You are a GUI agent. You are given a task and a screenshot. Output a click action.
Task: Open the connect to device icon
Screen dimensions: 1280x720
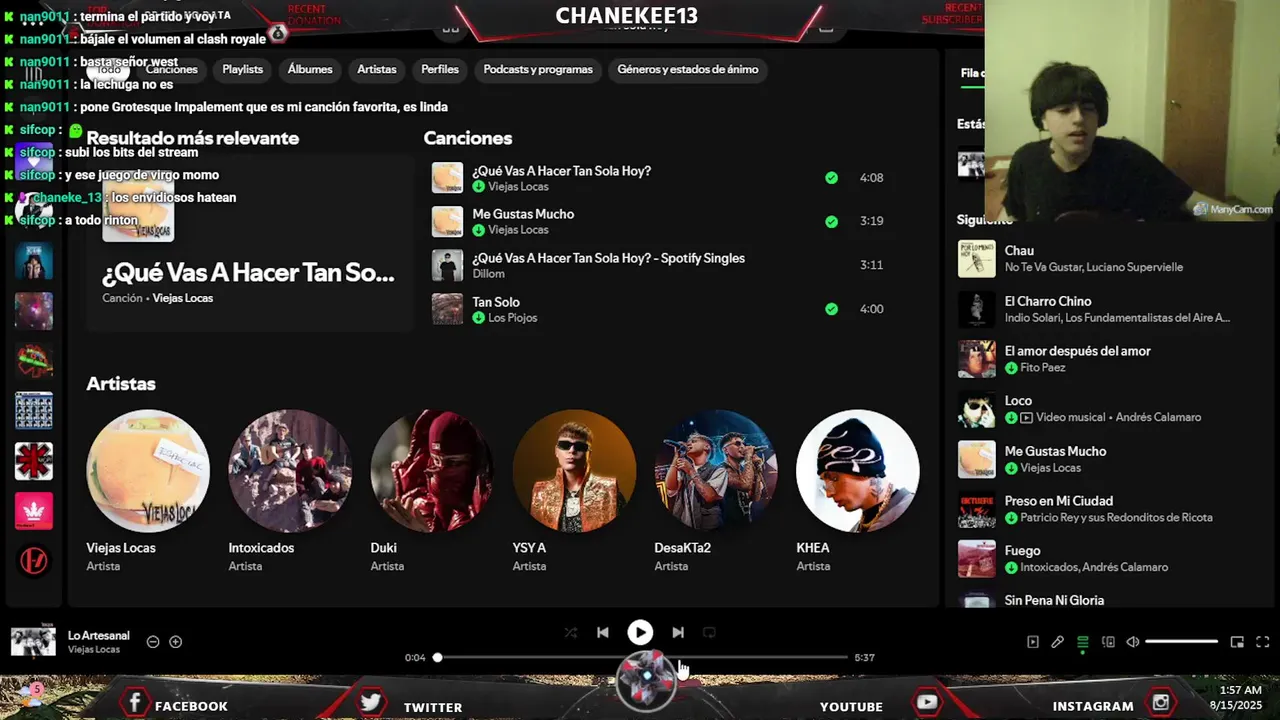(x=1108, y=642)
